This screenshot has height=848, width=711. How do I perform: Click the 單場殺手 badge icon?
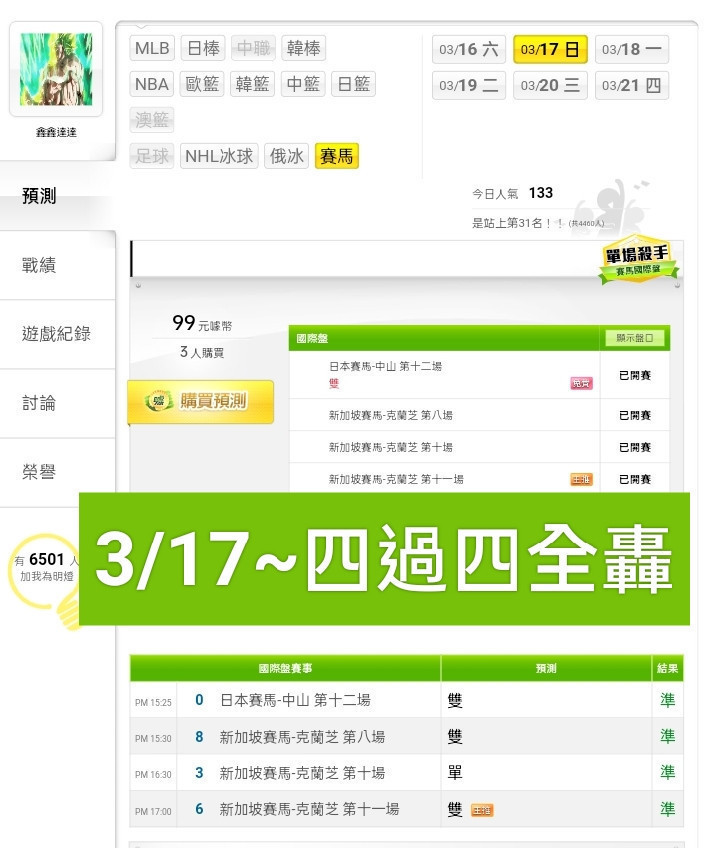pyautogui.click(x=639, y=260)
